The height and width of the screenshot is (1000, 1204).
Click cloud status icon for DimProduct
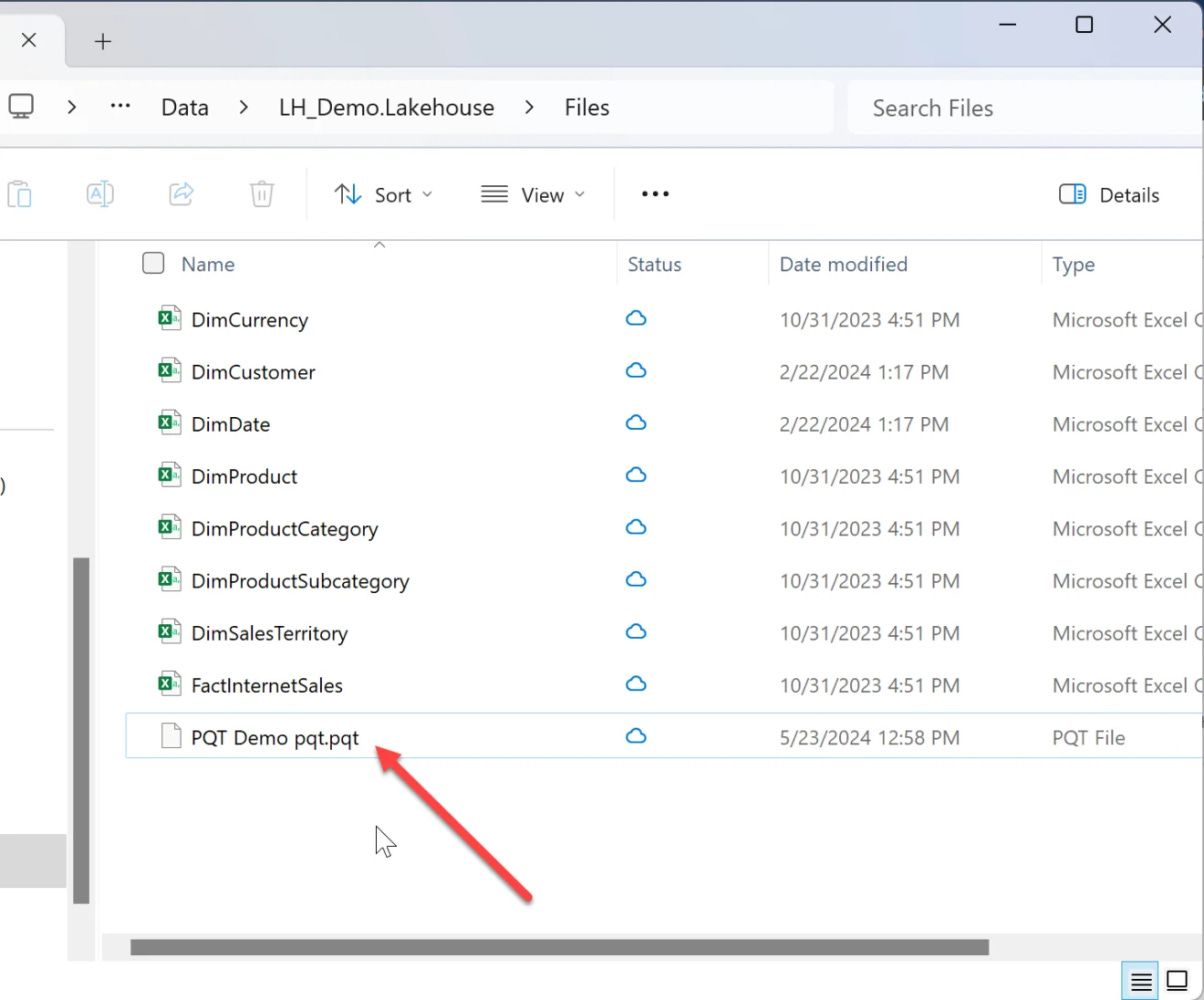coord(635,475)
